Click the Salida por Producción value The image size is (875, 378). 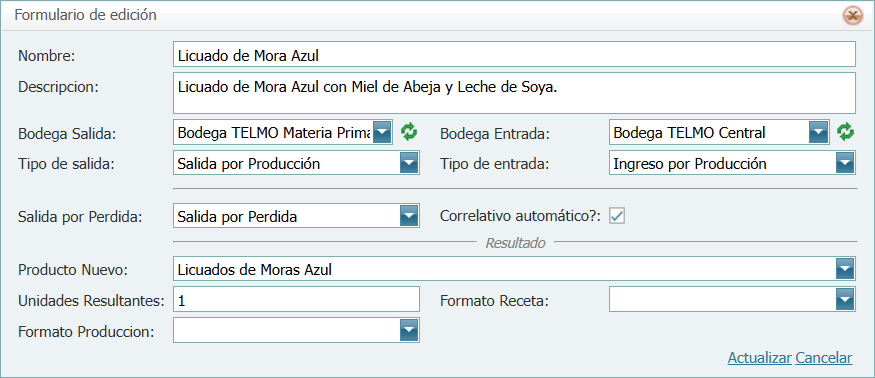pos(249,164)
